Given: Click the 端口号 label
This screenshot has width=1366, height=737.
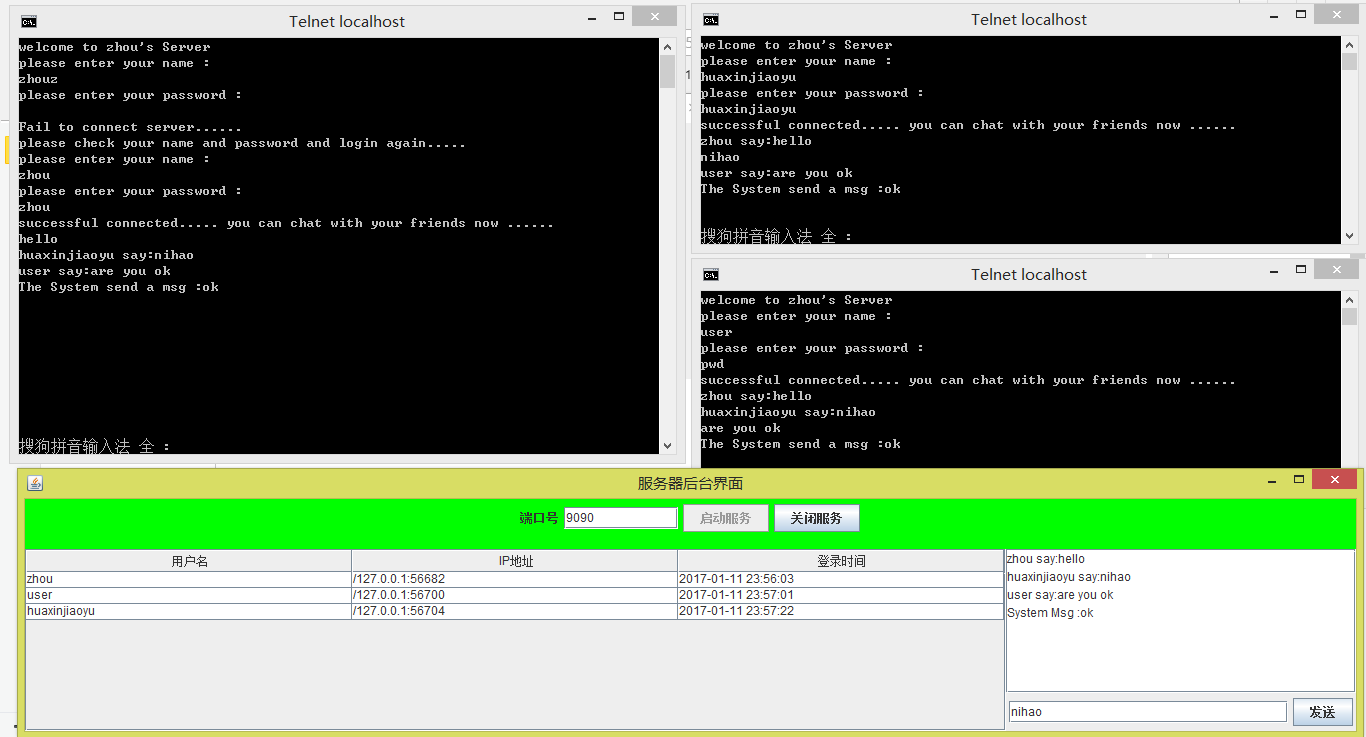Looking at the screenshot, I should coord(538,518).
